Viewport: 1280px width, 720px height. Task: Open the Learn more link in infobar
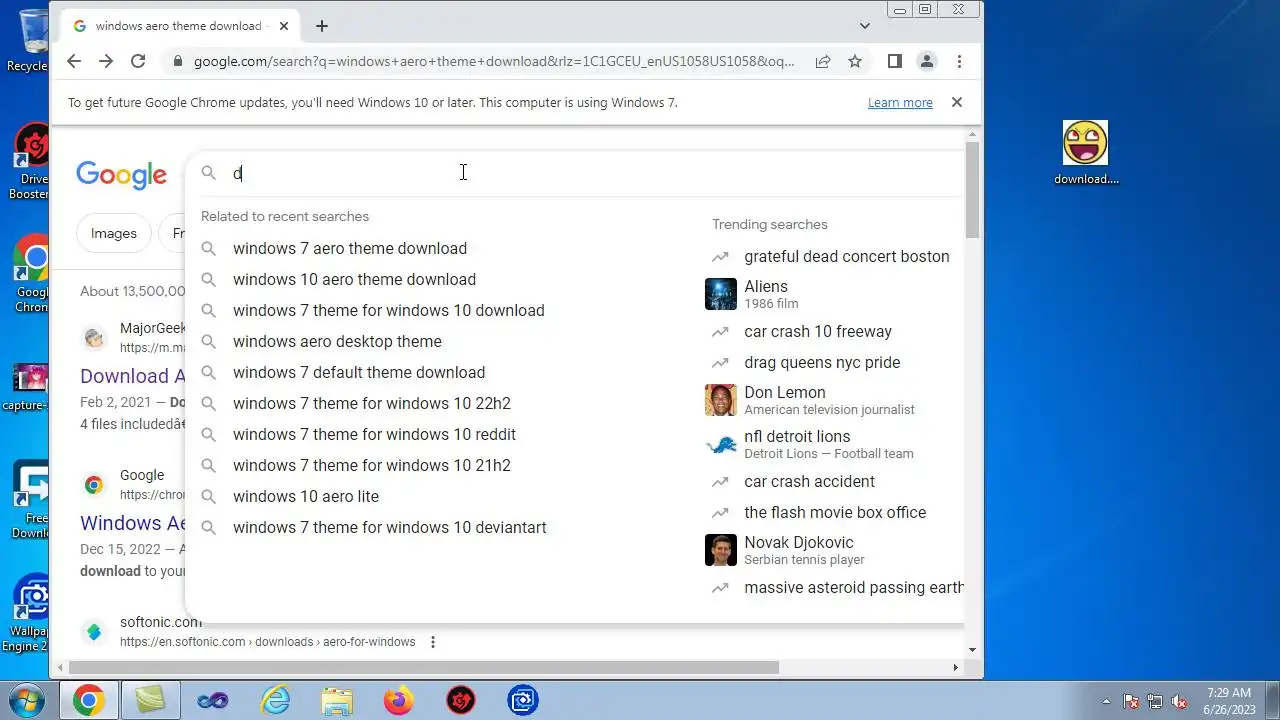click(900, 102)
